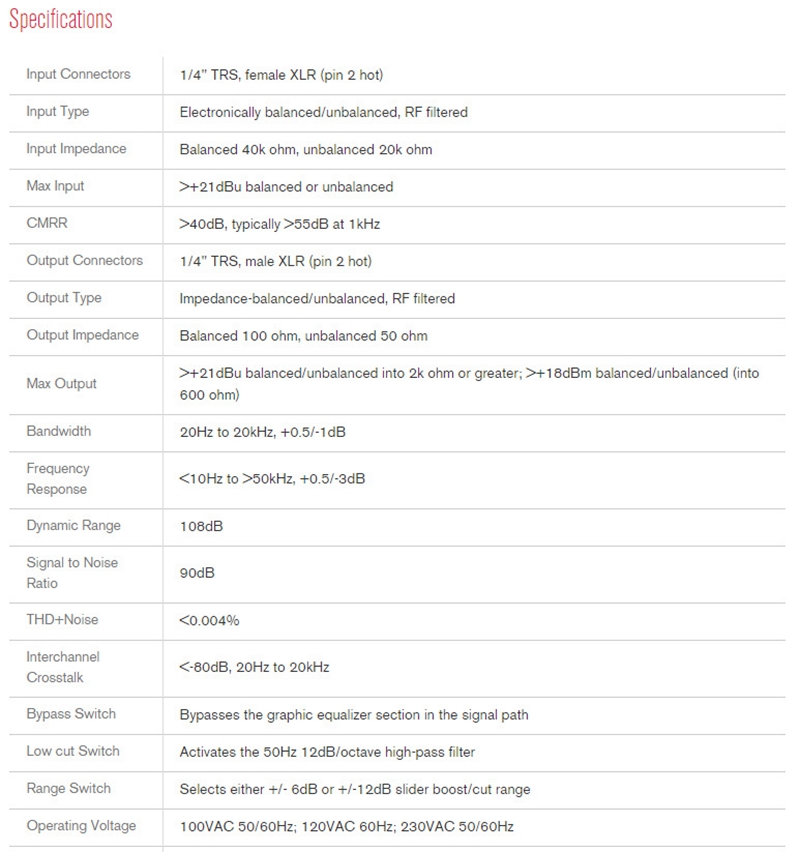The image size is (800, 852).
Task: Select the Output Impedance label
Action: [x=82, y=335]
